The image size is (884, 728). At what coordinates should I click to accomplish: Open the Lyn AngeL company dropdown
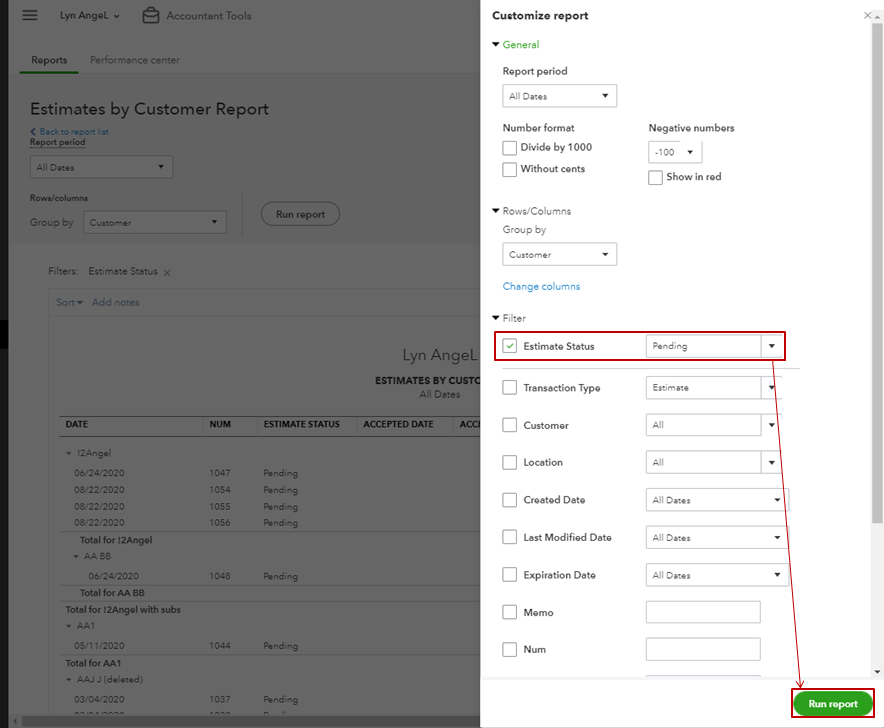tap(90, 16)
